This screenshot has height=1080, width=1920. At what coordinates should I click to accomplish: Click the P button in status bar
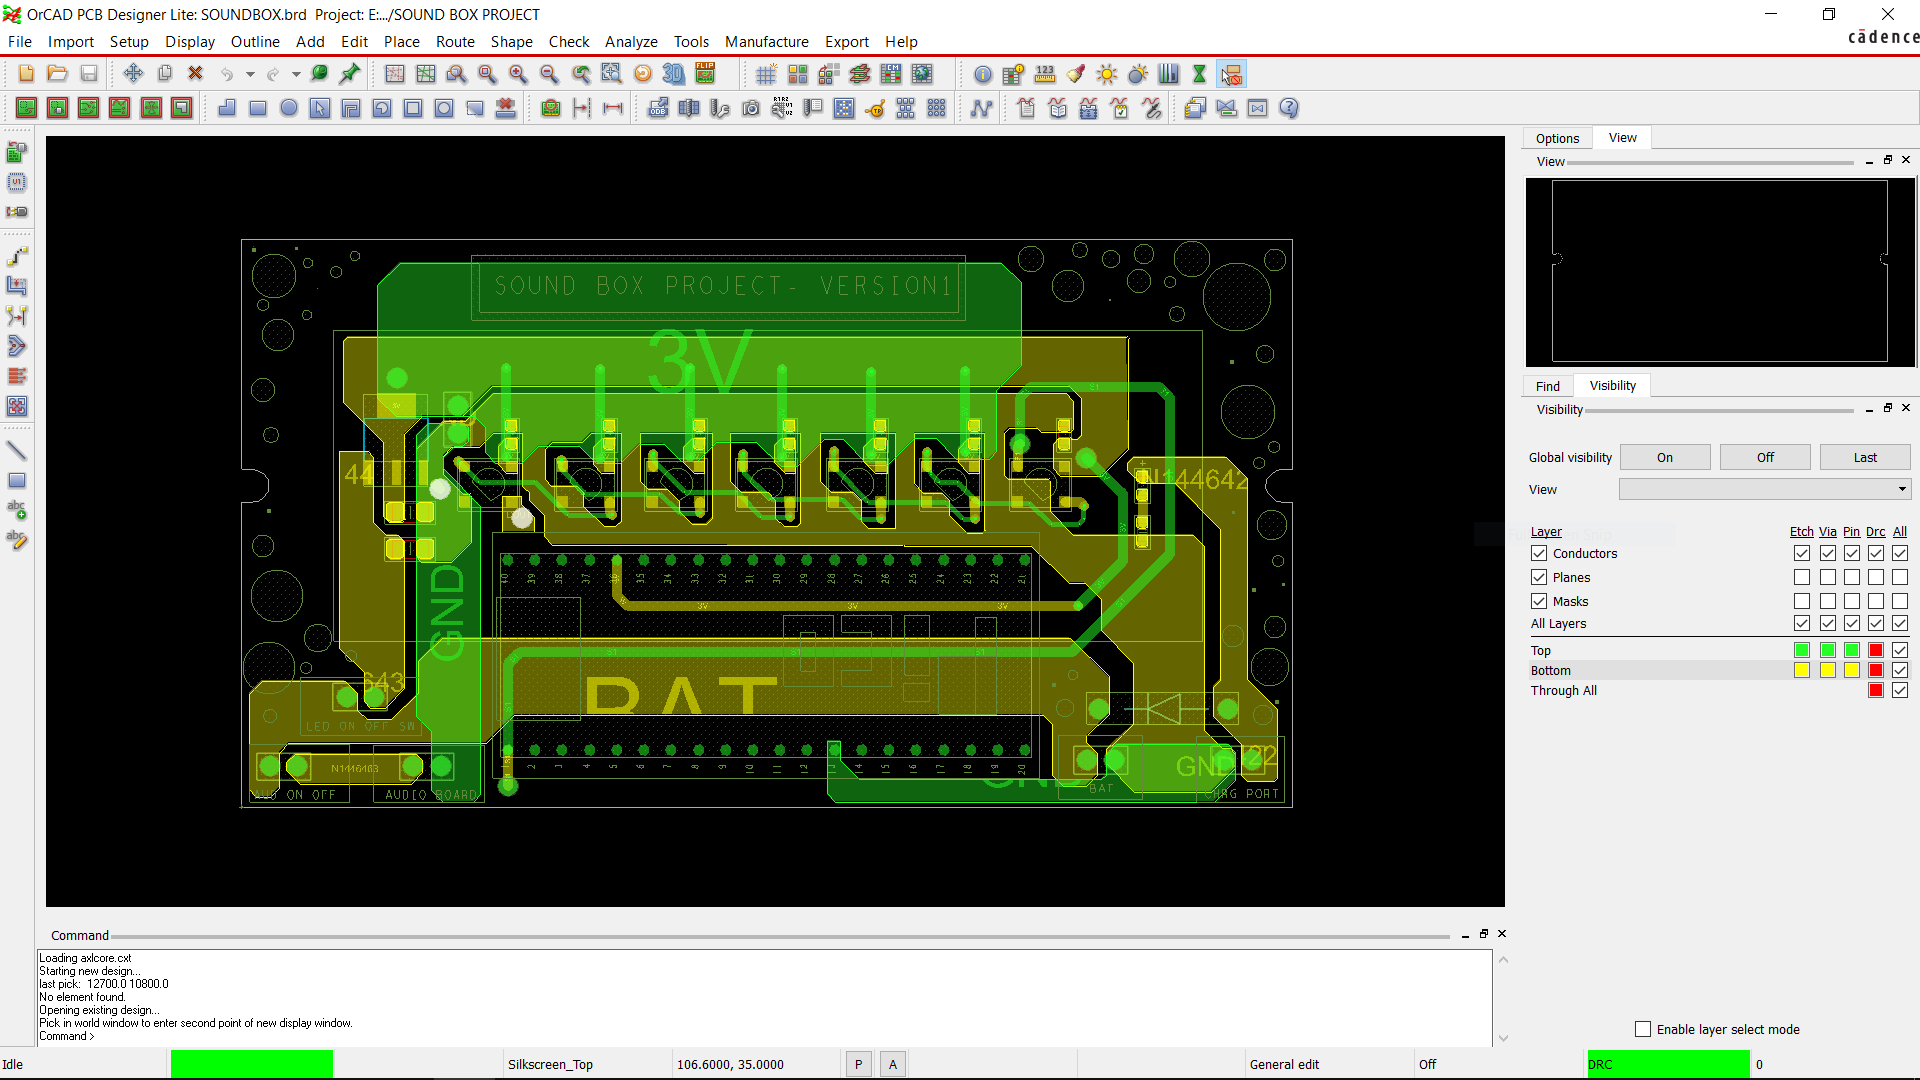pos(858,1064)
